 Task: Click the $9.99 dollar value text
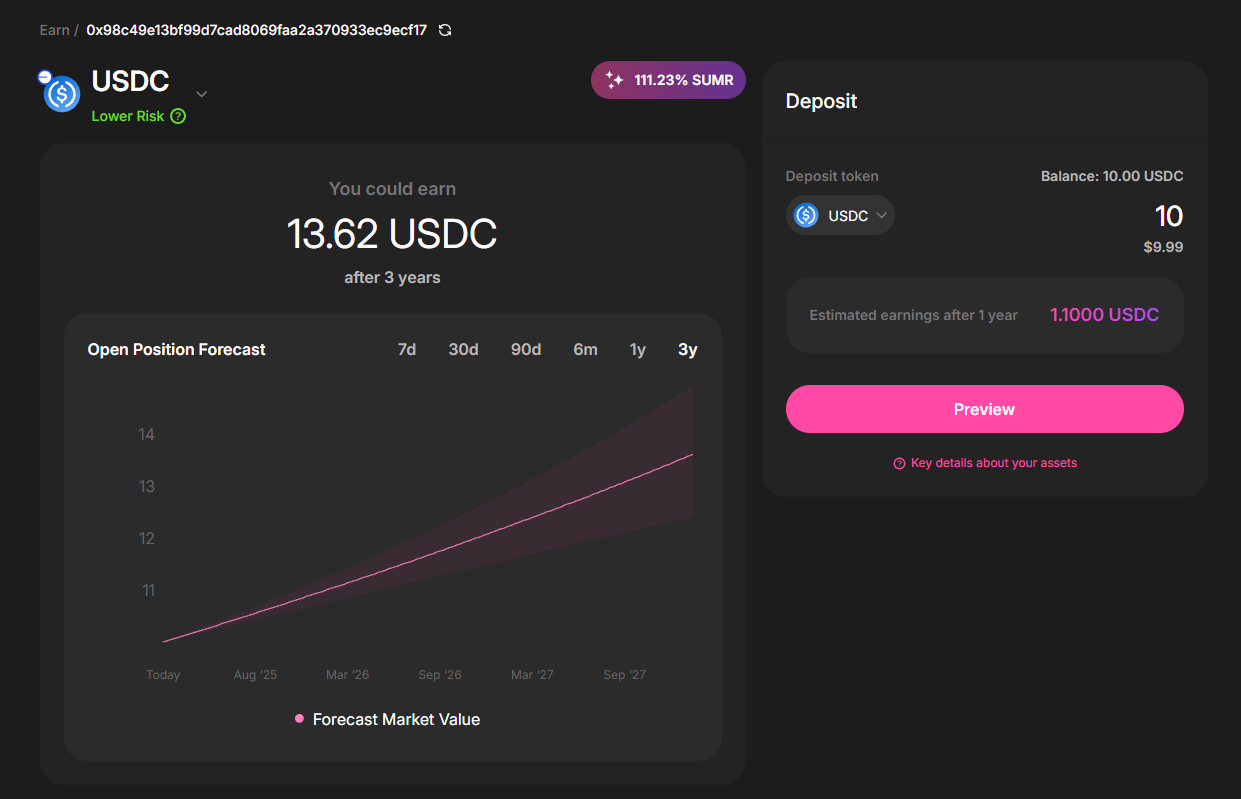(1164, 247)
